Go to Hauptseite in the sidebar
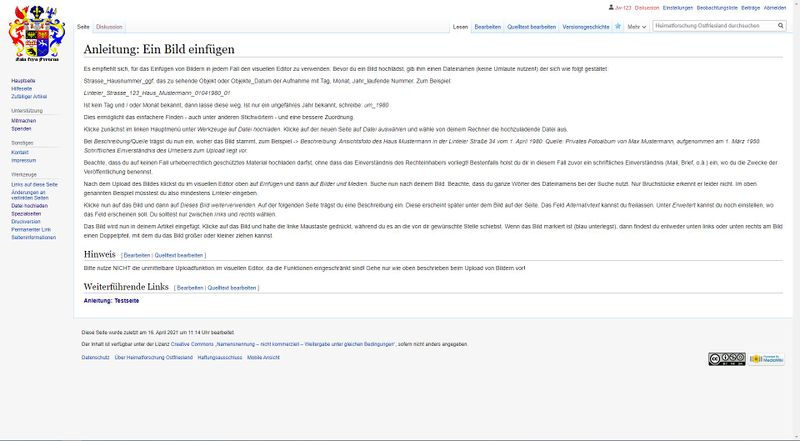Screen dimensions: 800x441 tap(23, 80)
